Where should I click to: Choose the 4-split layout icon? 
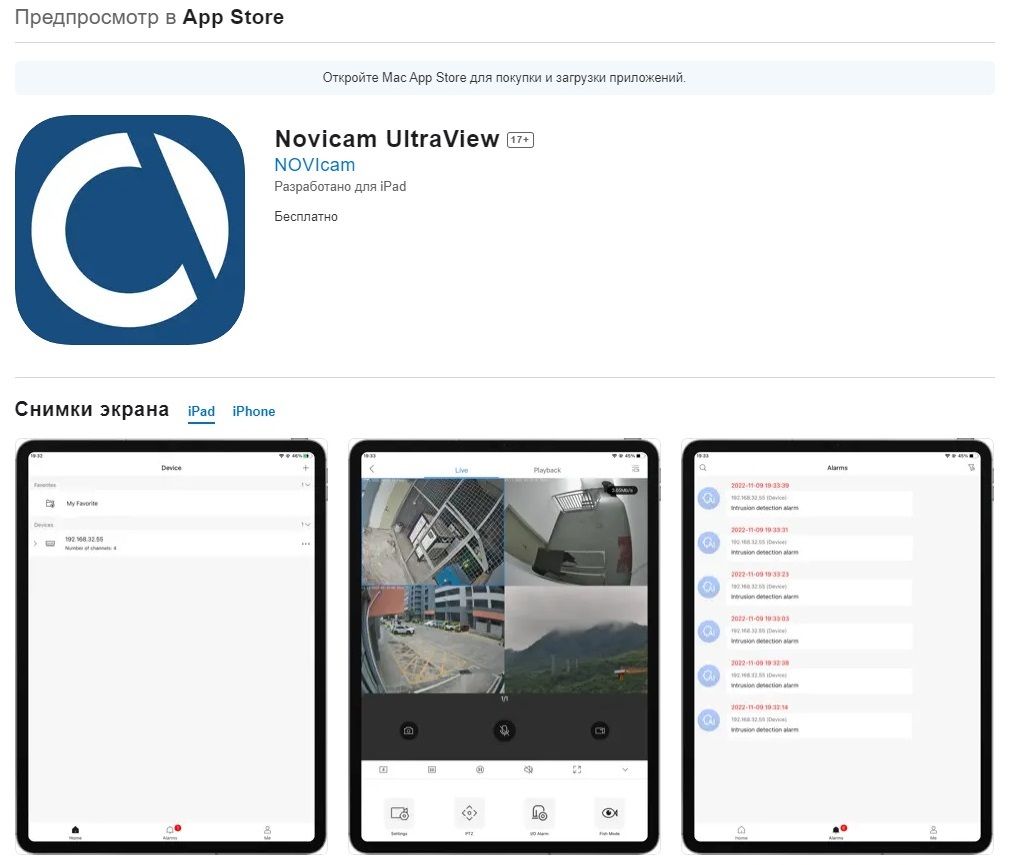(x=383, y=770)
